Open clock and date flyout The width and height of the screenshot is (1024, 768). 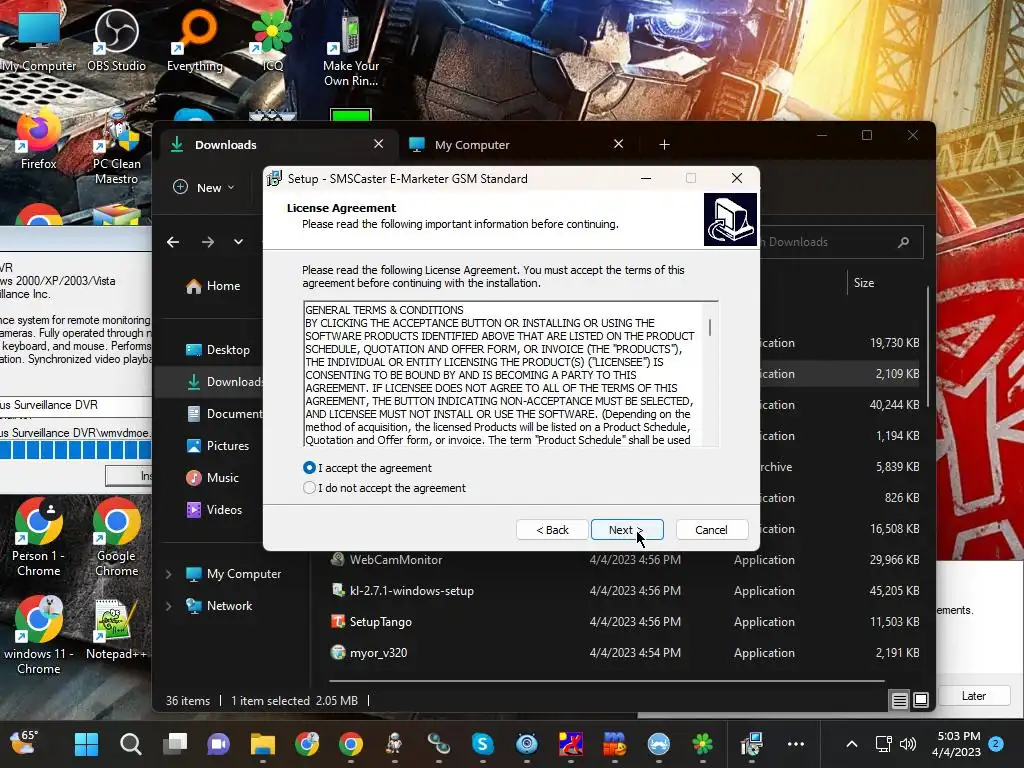coord(957,744)
